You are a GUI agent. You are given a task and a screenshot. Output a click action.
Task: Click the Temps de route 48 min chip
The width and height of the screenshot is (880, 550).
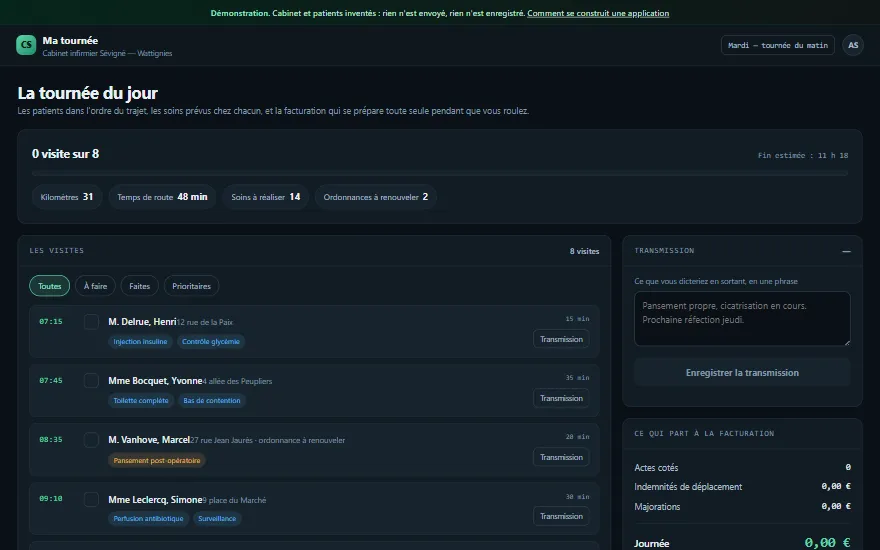162,197
